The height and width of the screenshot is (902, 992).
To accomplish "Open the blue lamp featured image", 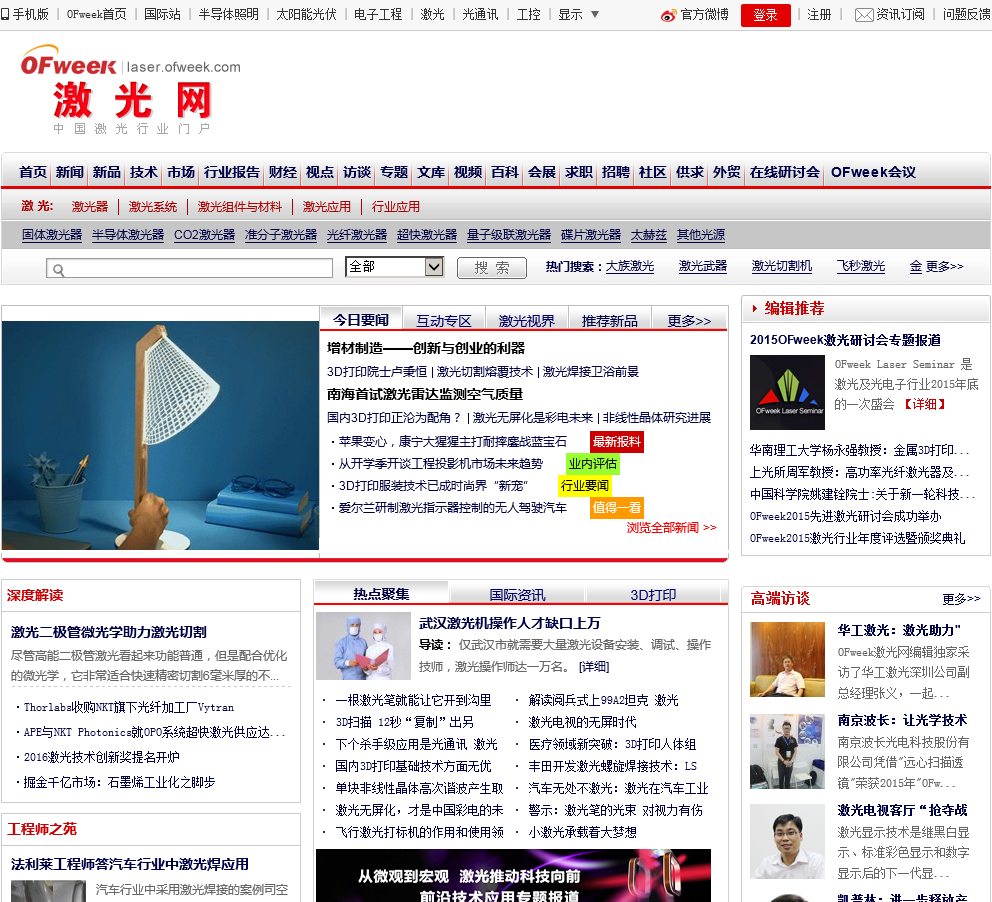I will 160,435.
